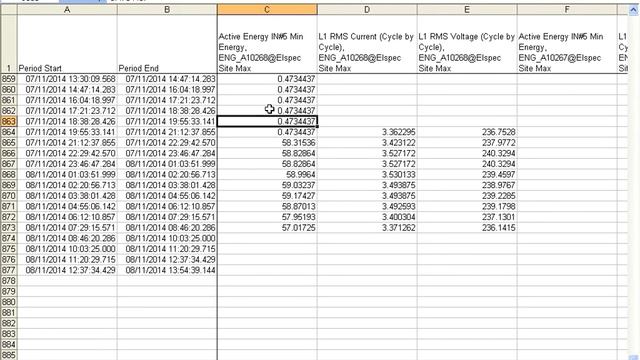Viewport: 640px width, 360px height.
Task: Select cell 3.371262
Action: pos(367,227)
